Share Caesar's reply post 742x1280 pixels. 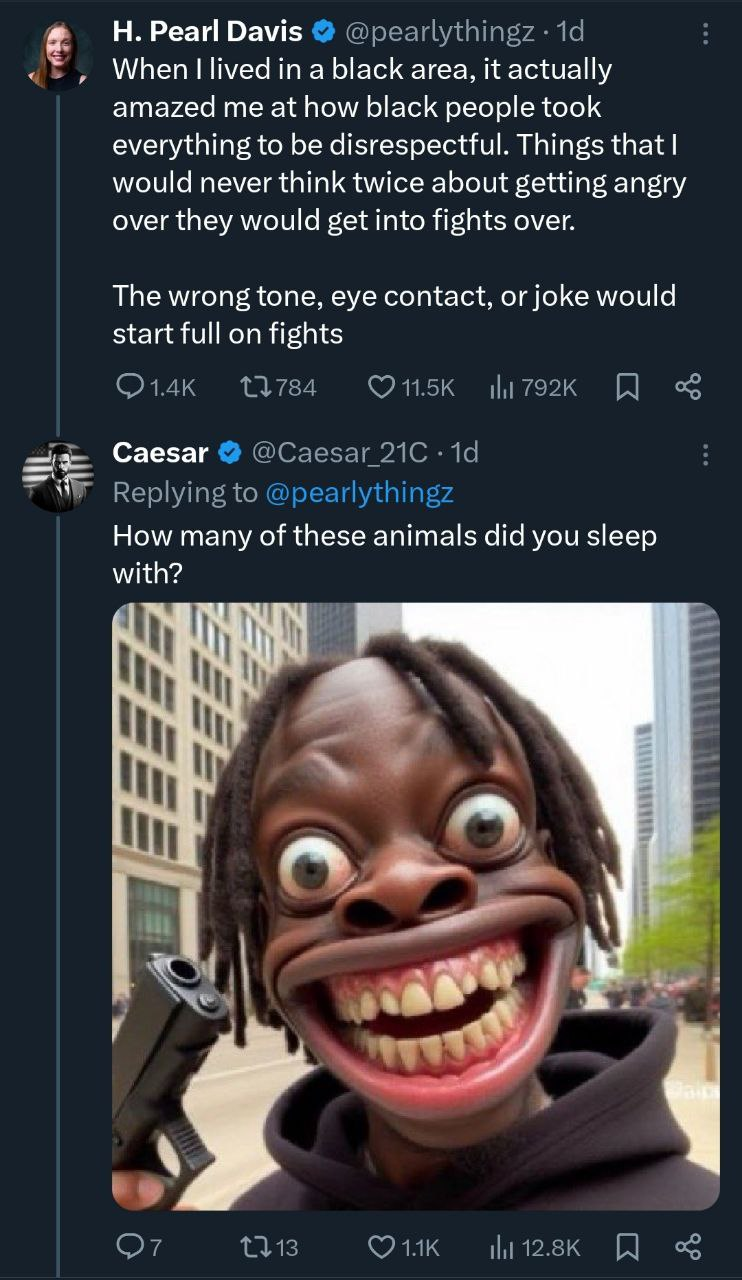tap(688, 1246)
